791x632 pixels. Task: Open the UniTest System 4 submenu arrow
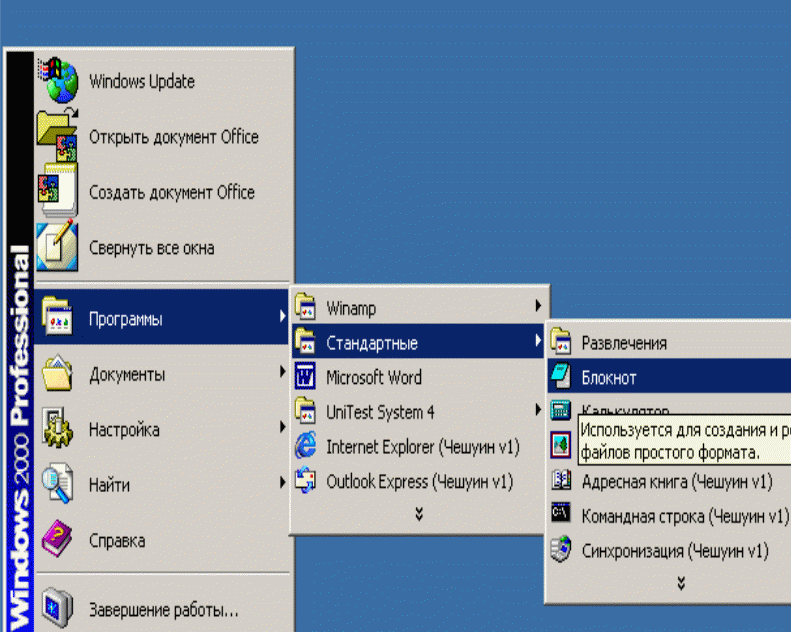pos(538,412)
